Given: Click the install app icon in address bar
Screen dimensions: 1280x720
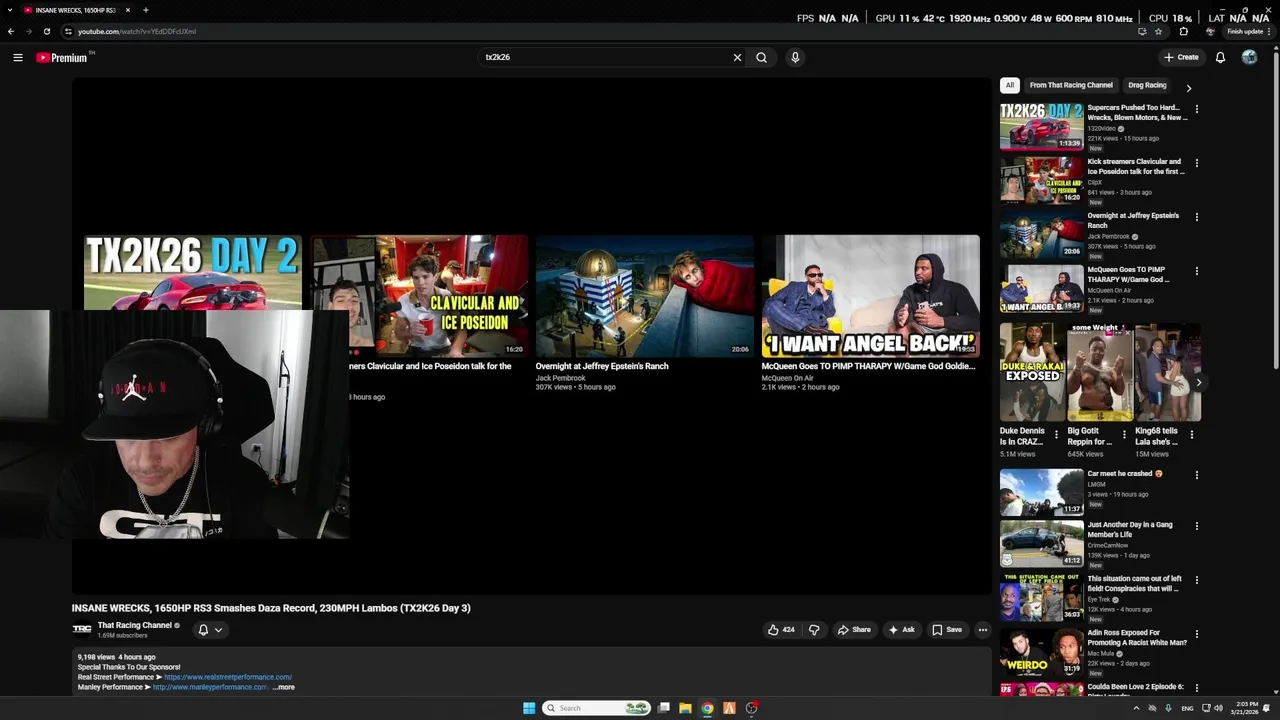Looking at the screenshot, I should pyautogui.click(x=1142, y=31).
